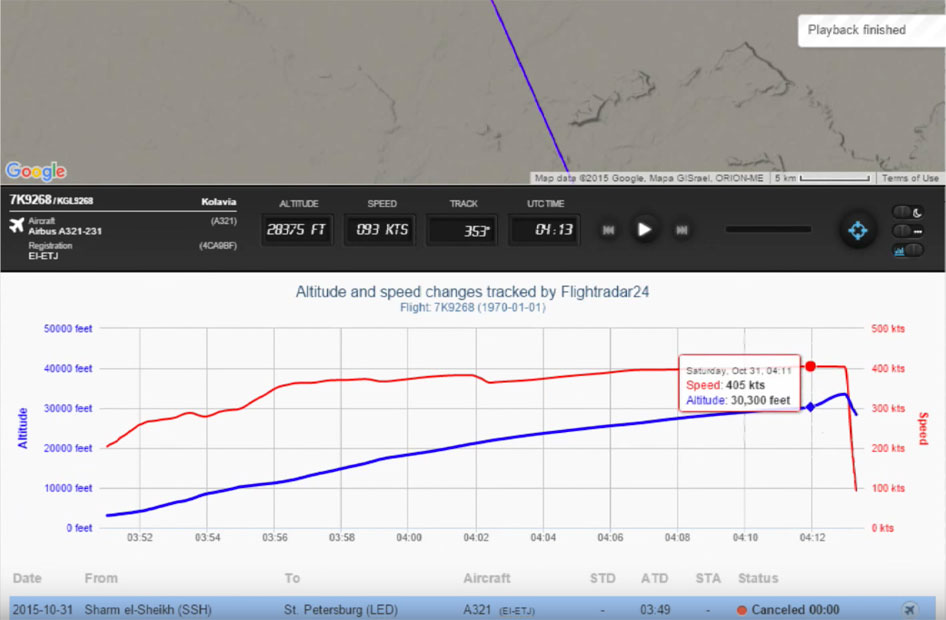The width and height of the screenshot is (946, 620).
Task: Click registration EI-ETJ
Action: tap(43, 256)
